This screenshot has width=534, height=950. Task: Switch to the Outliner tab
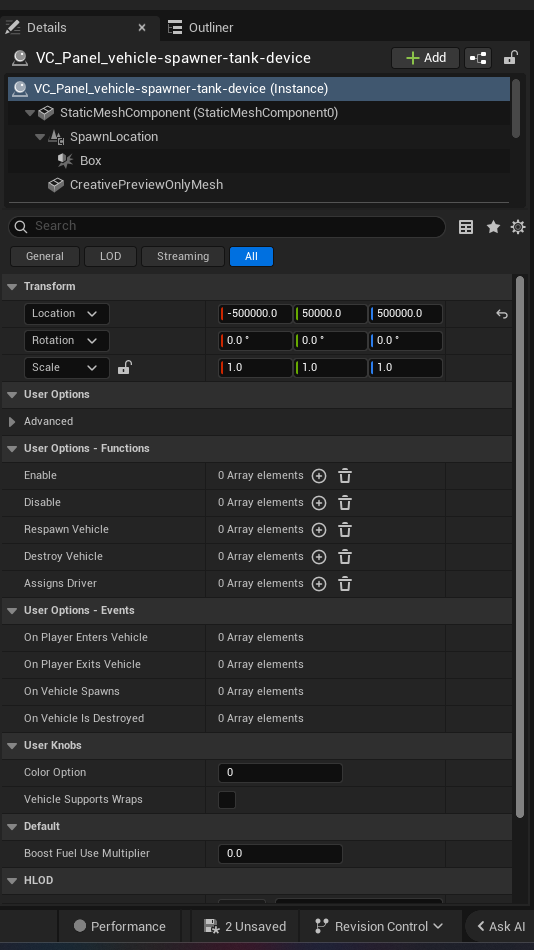click(x=201, y=27)
